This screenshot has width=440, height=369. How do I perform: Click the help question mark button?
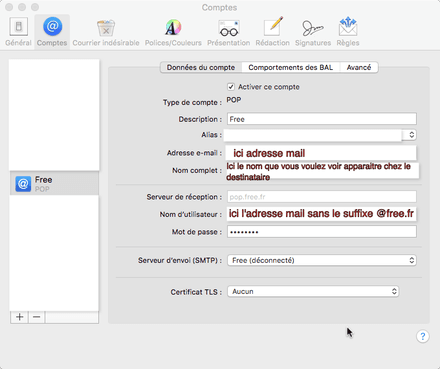click(x=422, y=336)
